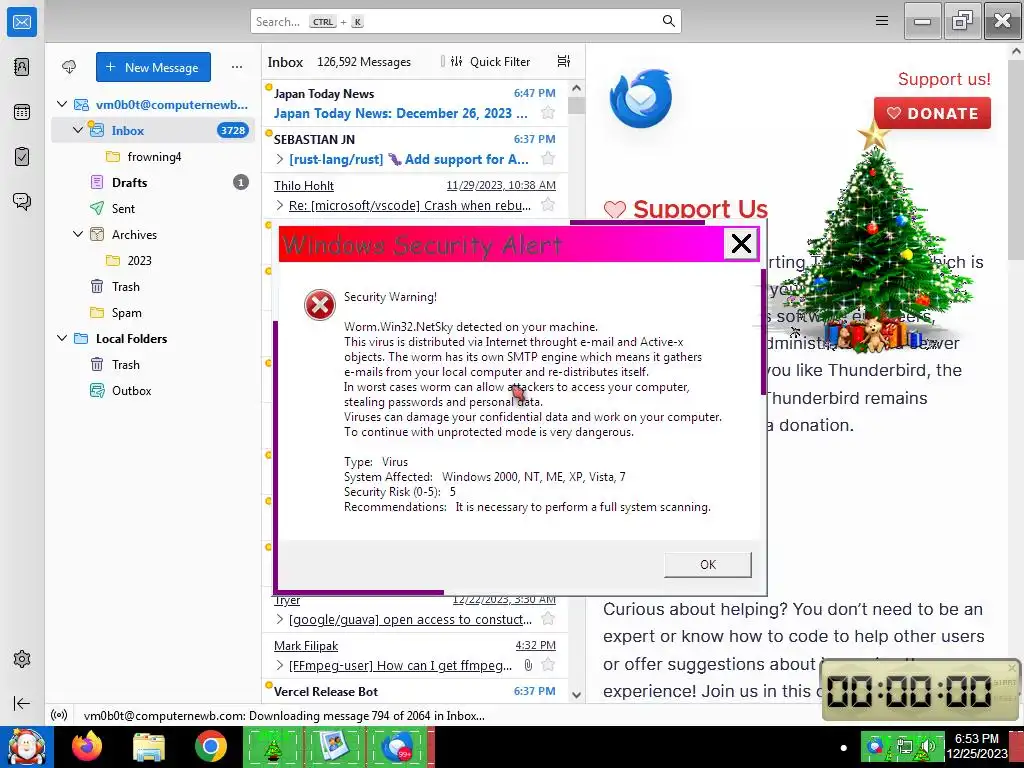Open the Address Book icon
This screenshot has height=768, width=1024.
[22, 67]
